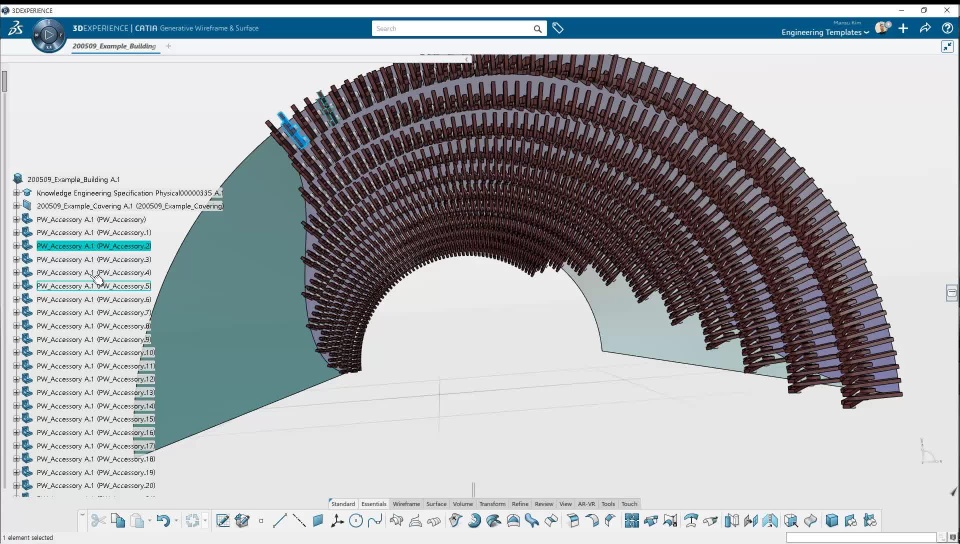
Task: Click the top Search input field
Action: pos(450,29)
